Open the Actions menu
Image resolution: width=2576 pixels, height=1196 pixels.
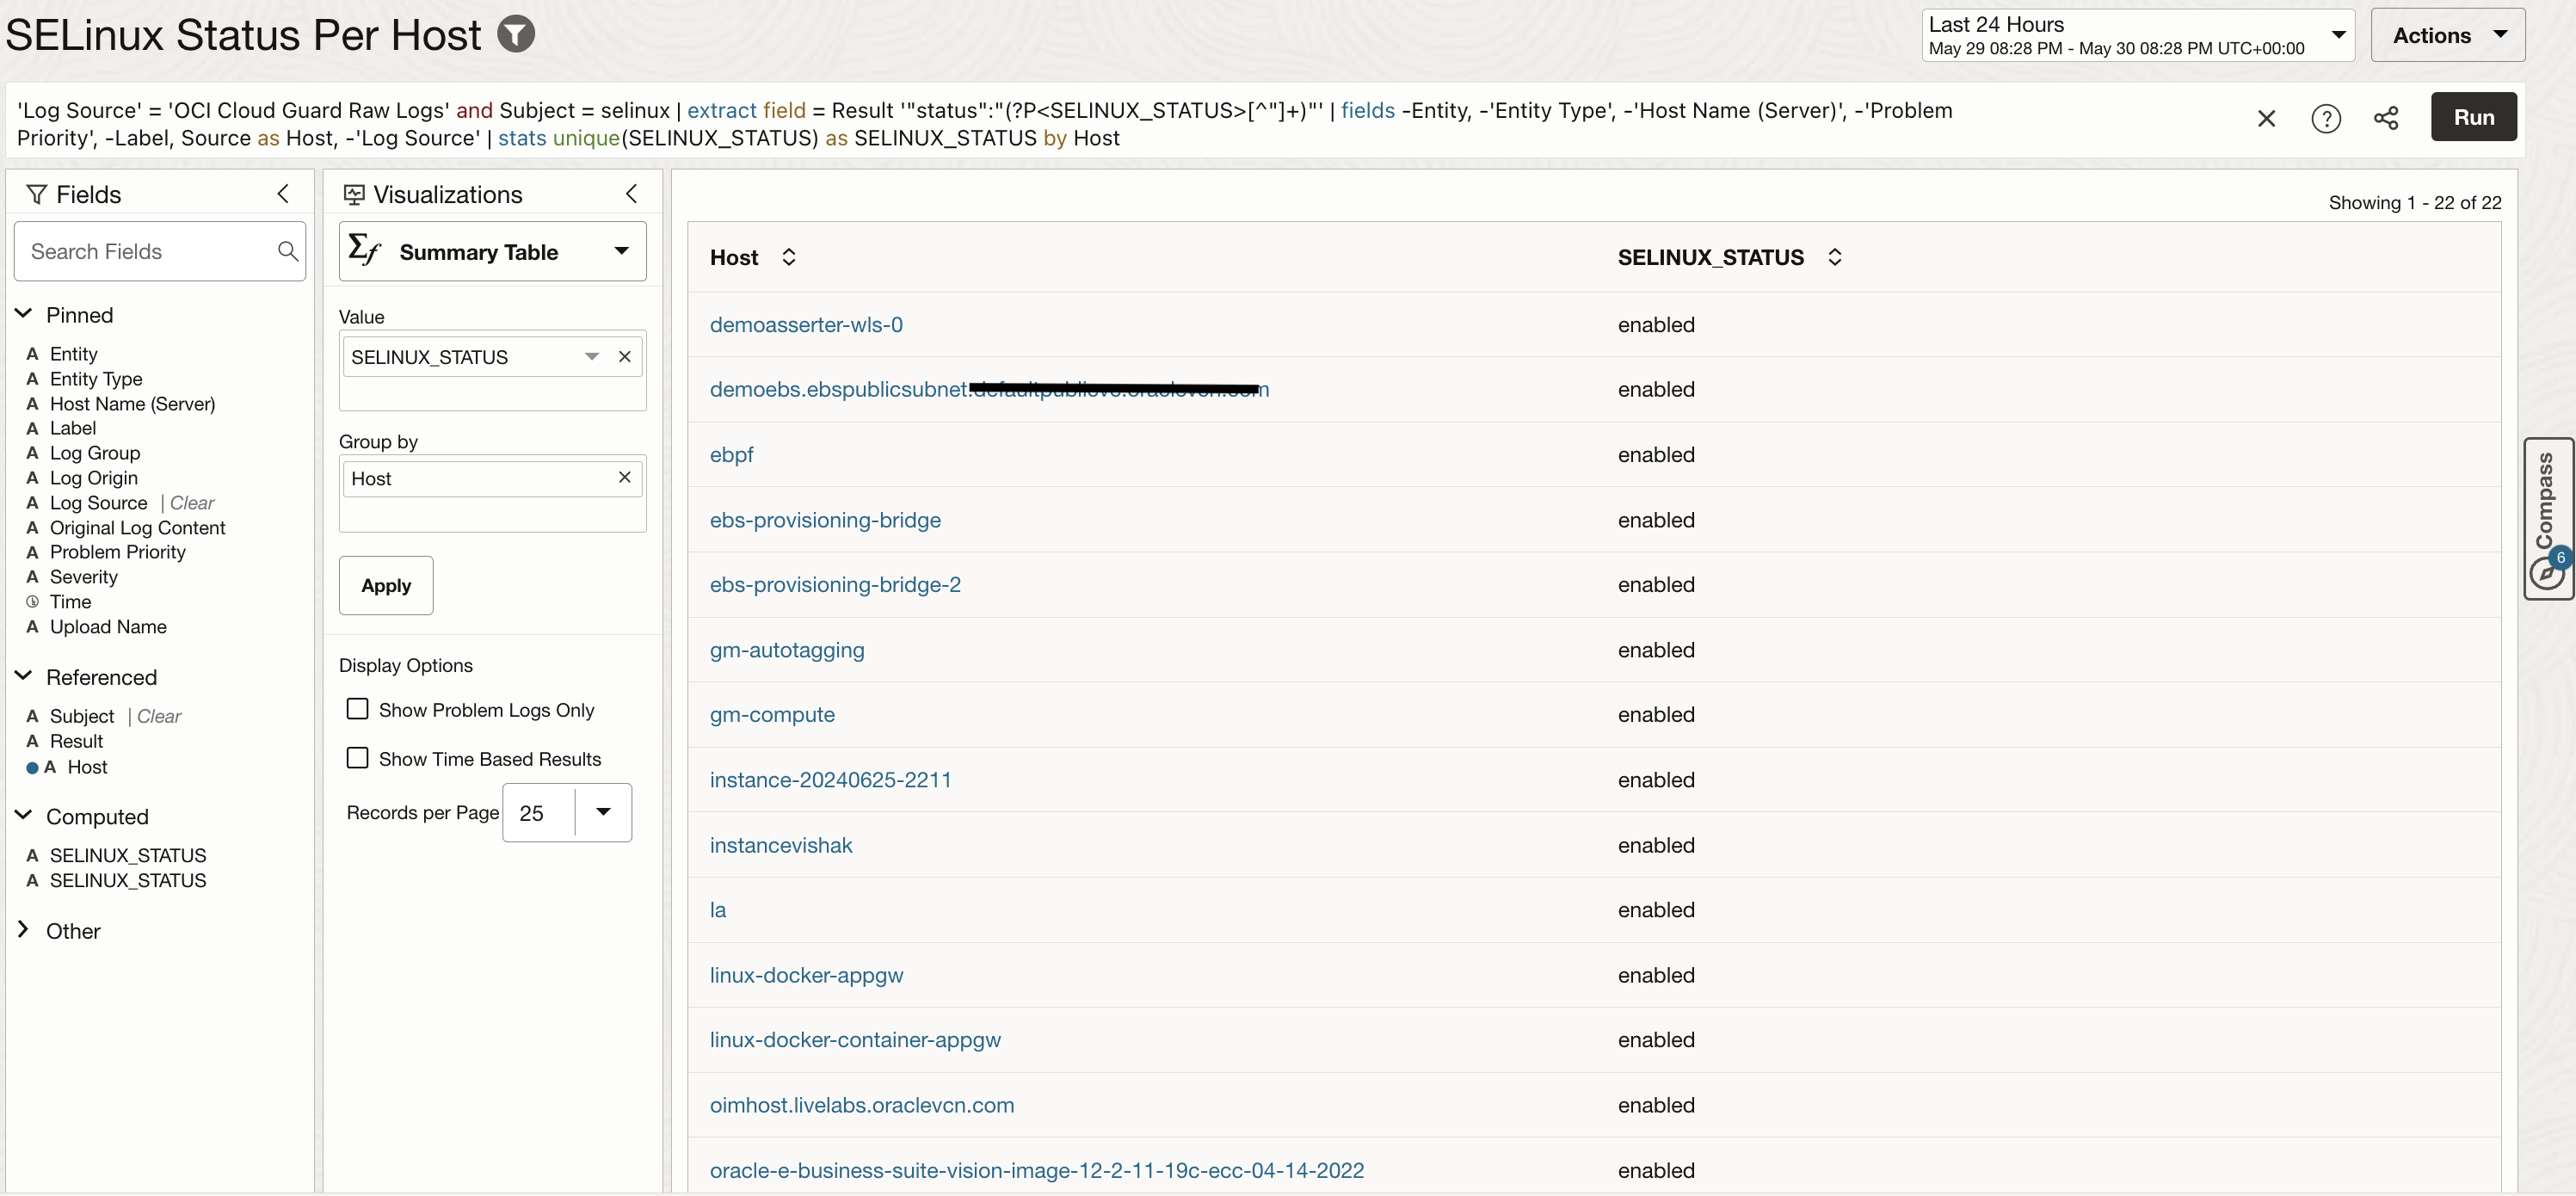click(2447, 35)
